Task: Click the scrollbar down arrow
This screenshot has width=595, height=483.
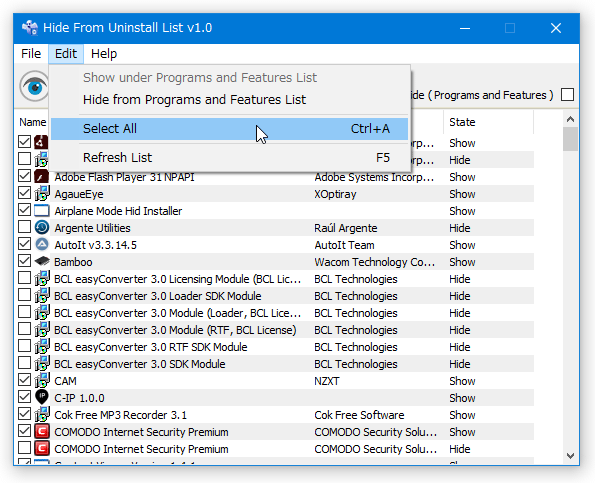Action: (570, 456)
